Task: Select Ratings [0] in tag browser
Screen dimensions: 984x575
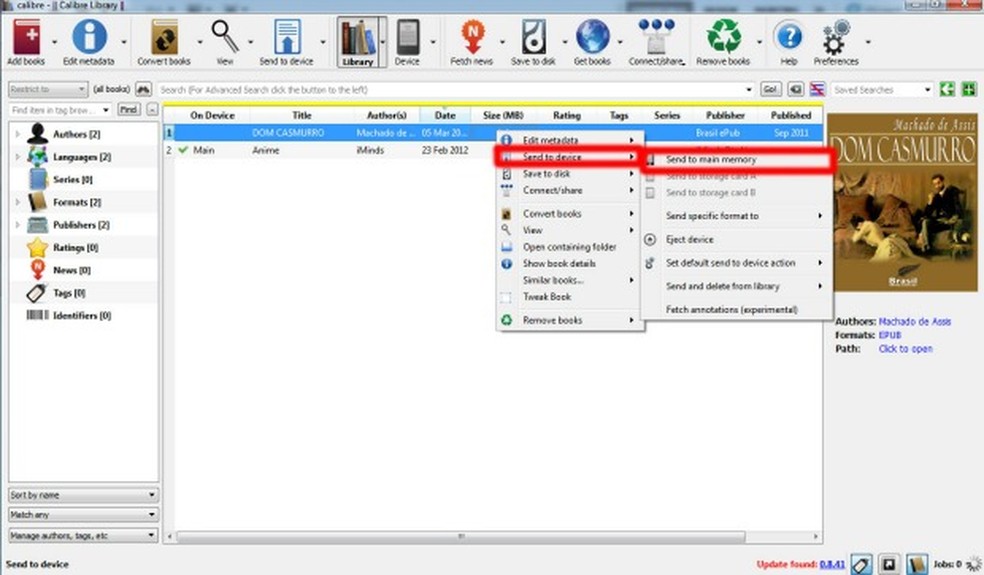Action: point(75,247)
